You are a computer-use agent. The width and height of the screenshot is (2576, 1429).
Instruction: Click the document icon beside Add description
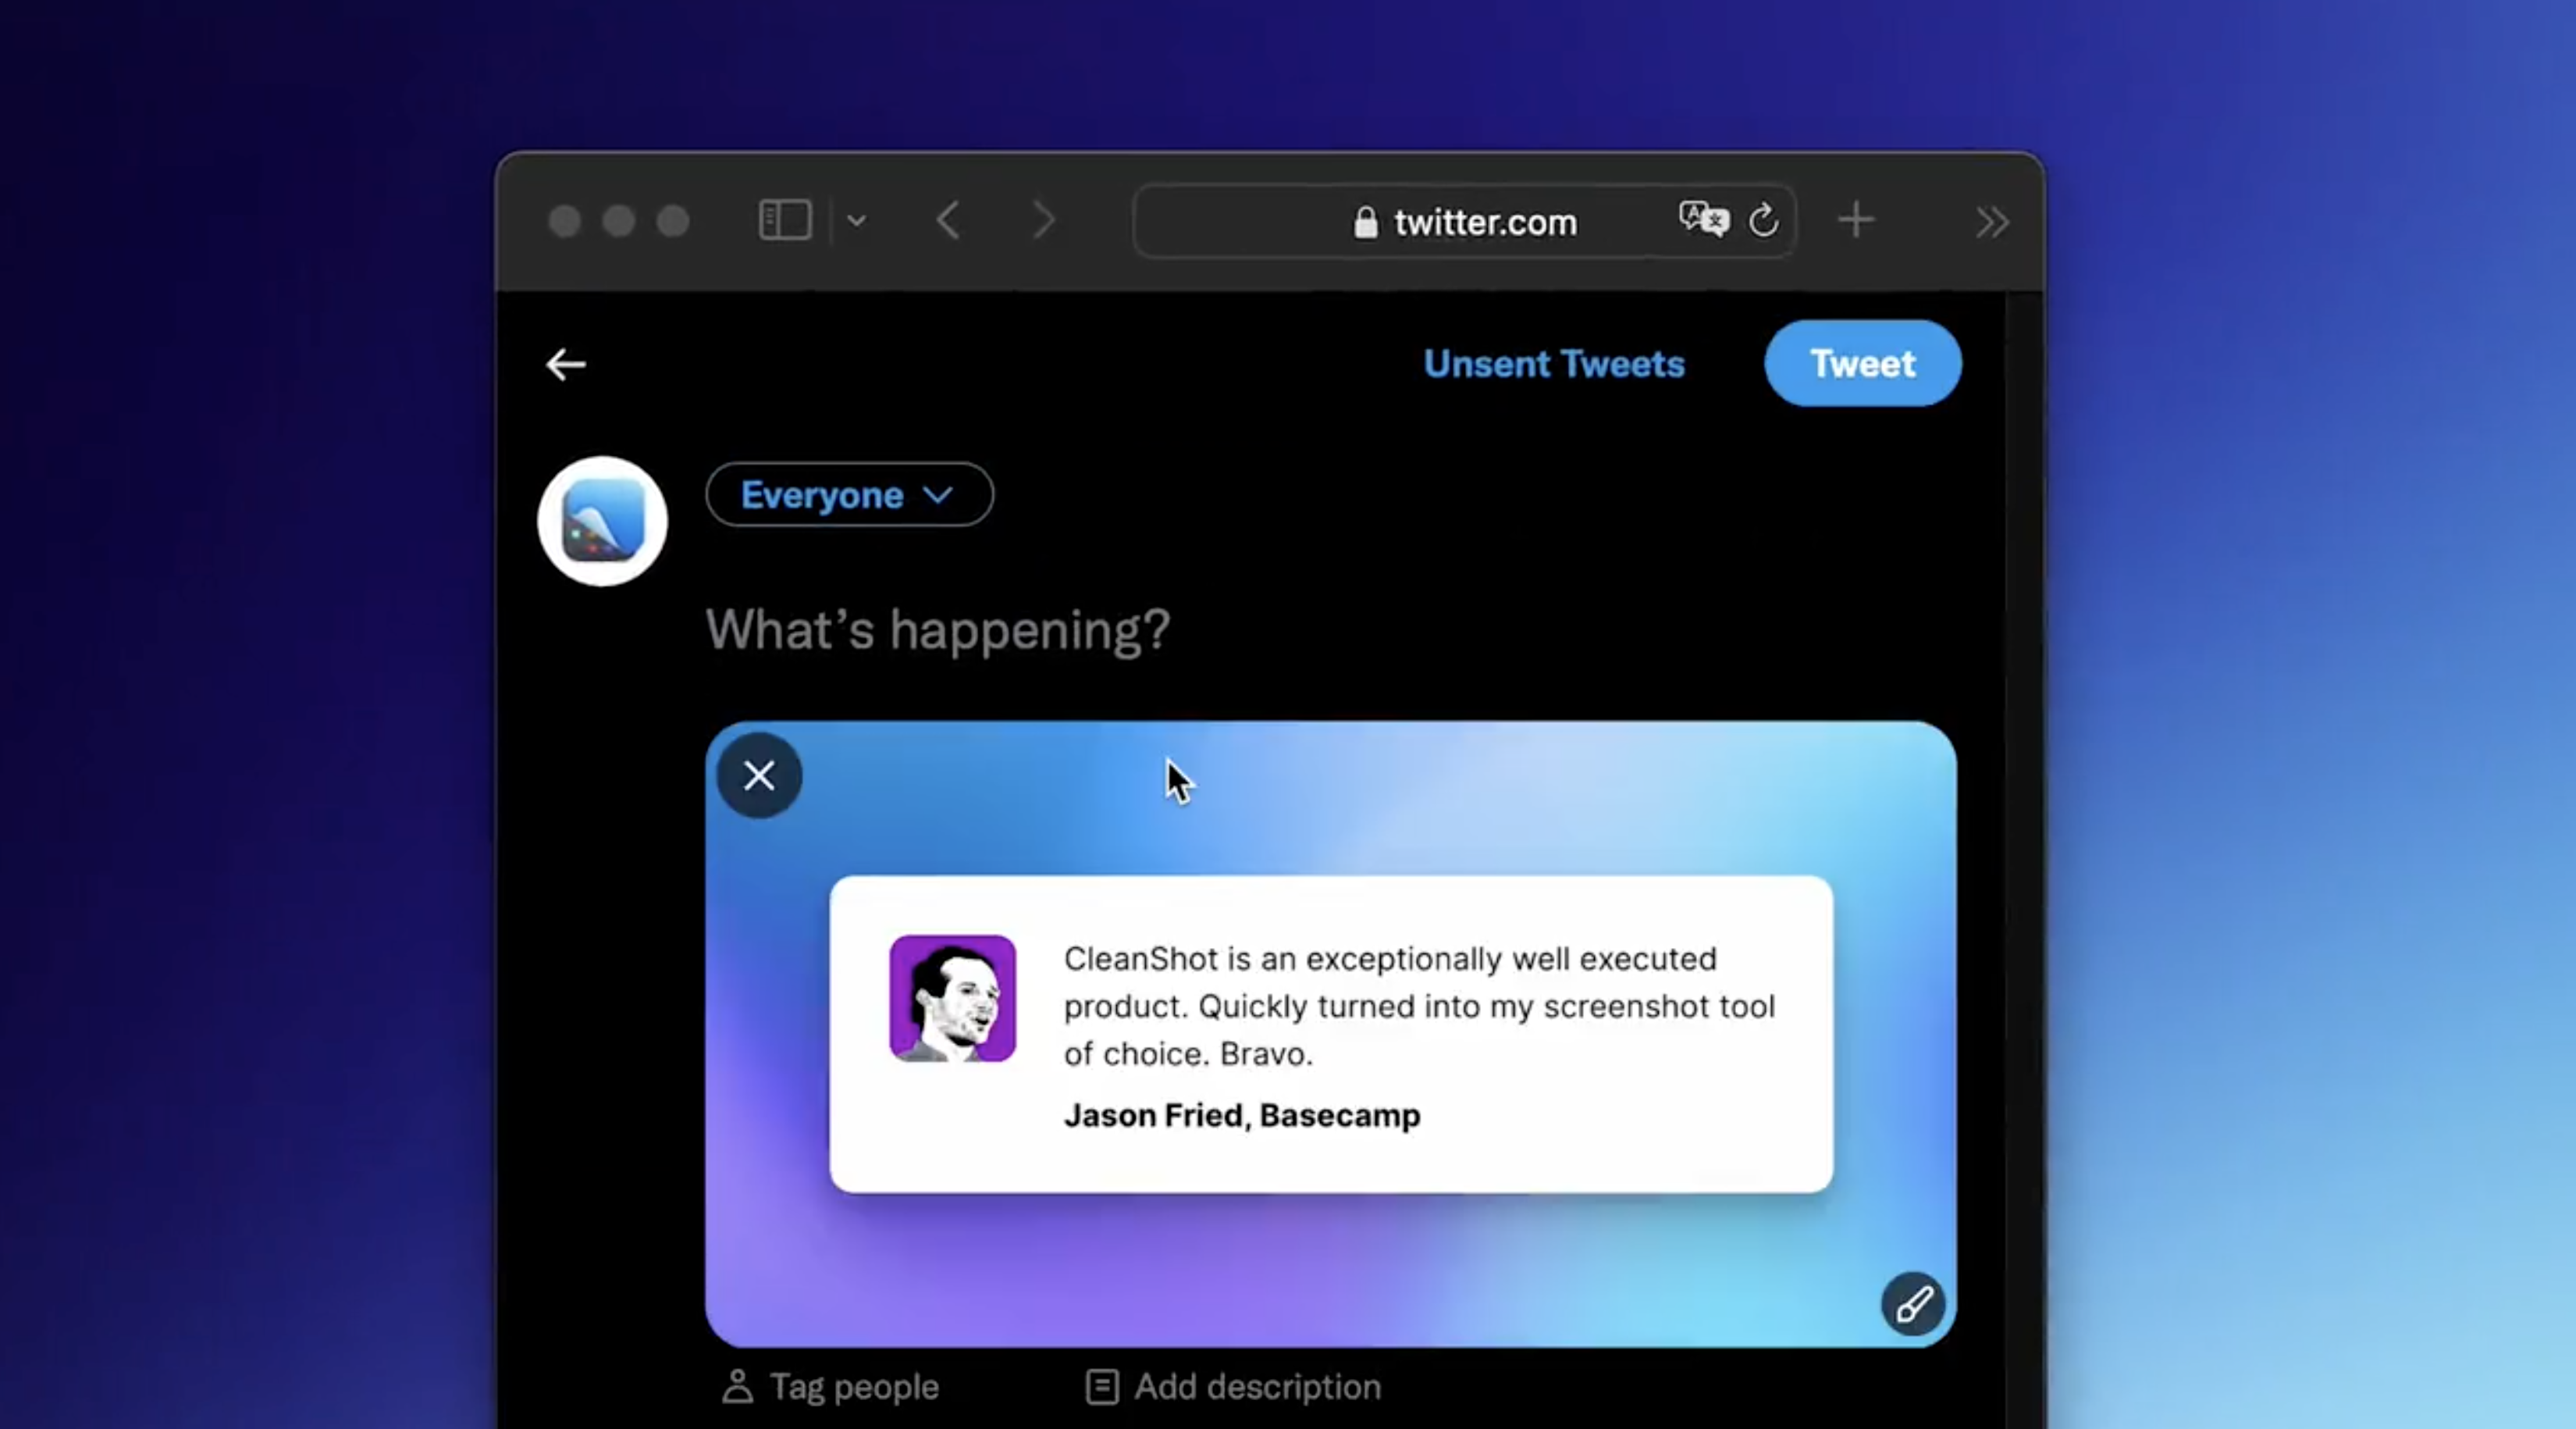(x=1102, y=1387)
